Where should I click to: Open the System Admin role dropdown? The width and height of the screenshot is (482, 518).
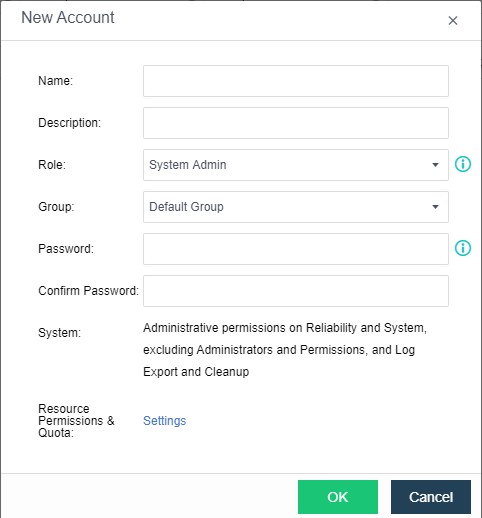296,165
